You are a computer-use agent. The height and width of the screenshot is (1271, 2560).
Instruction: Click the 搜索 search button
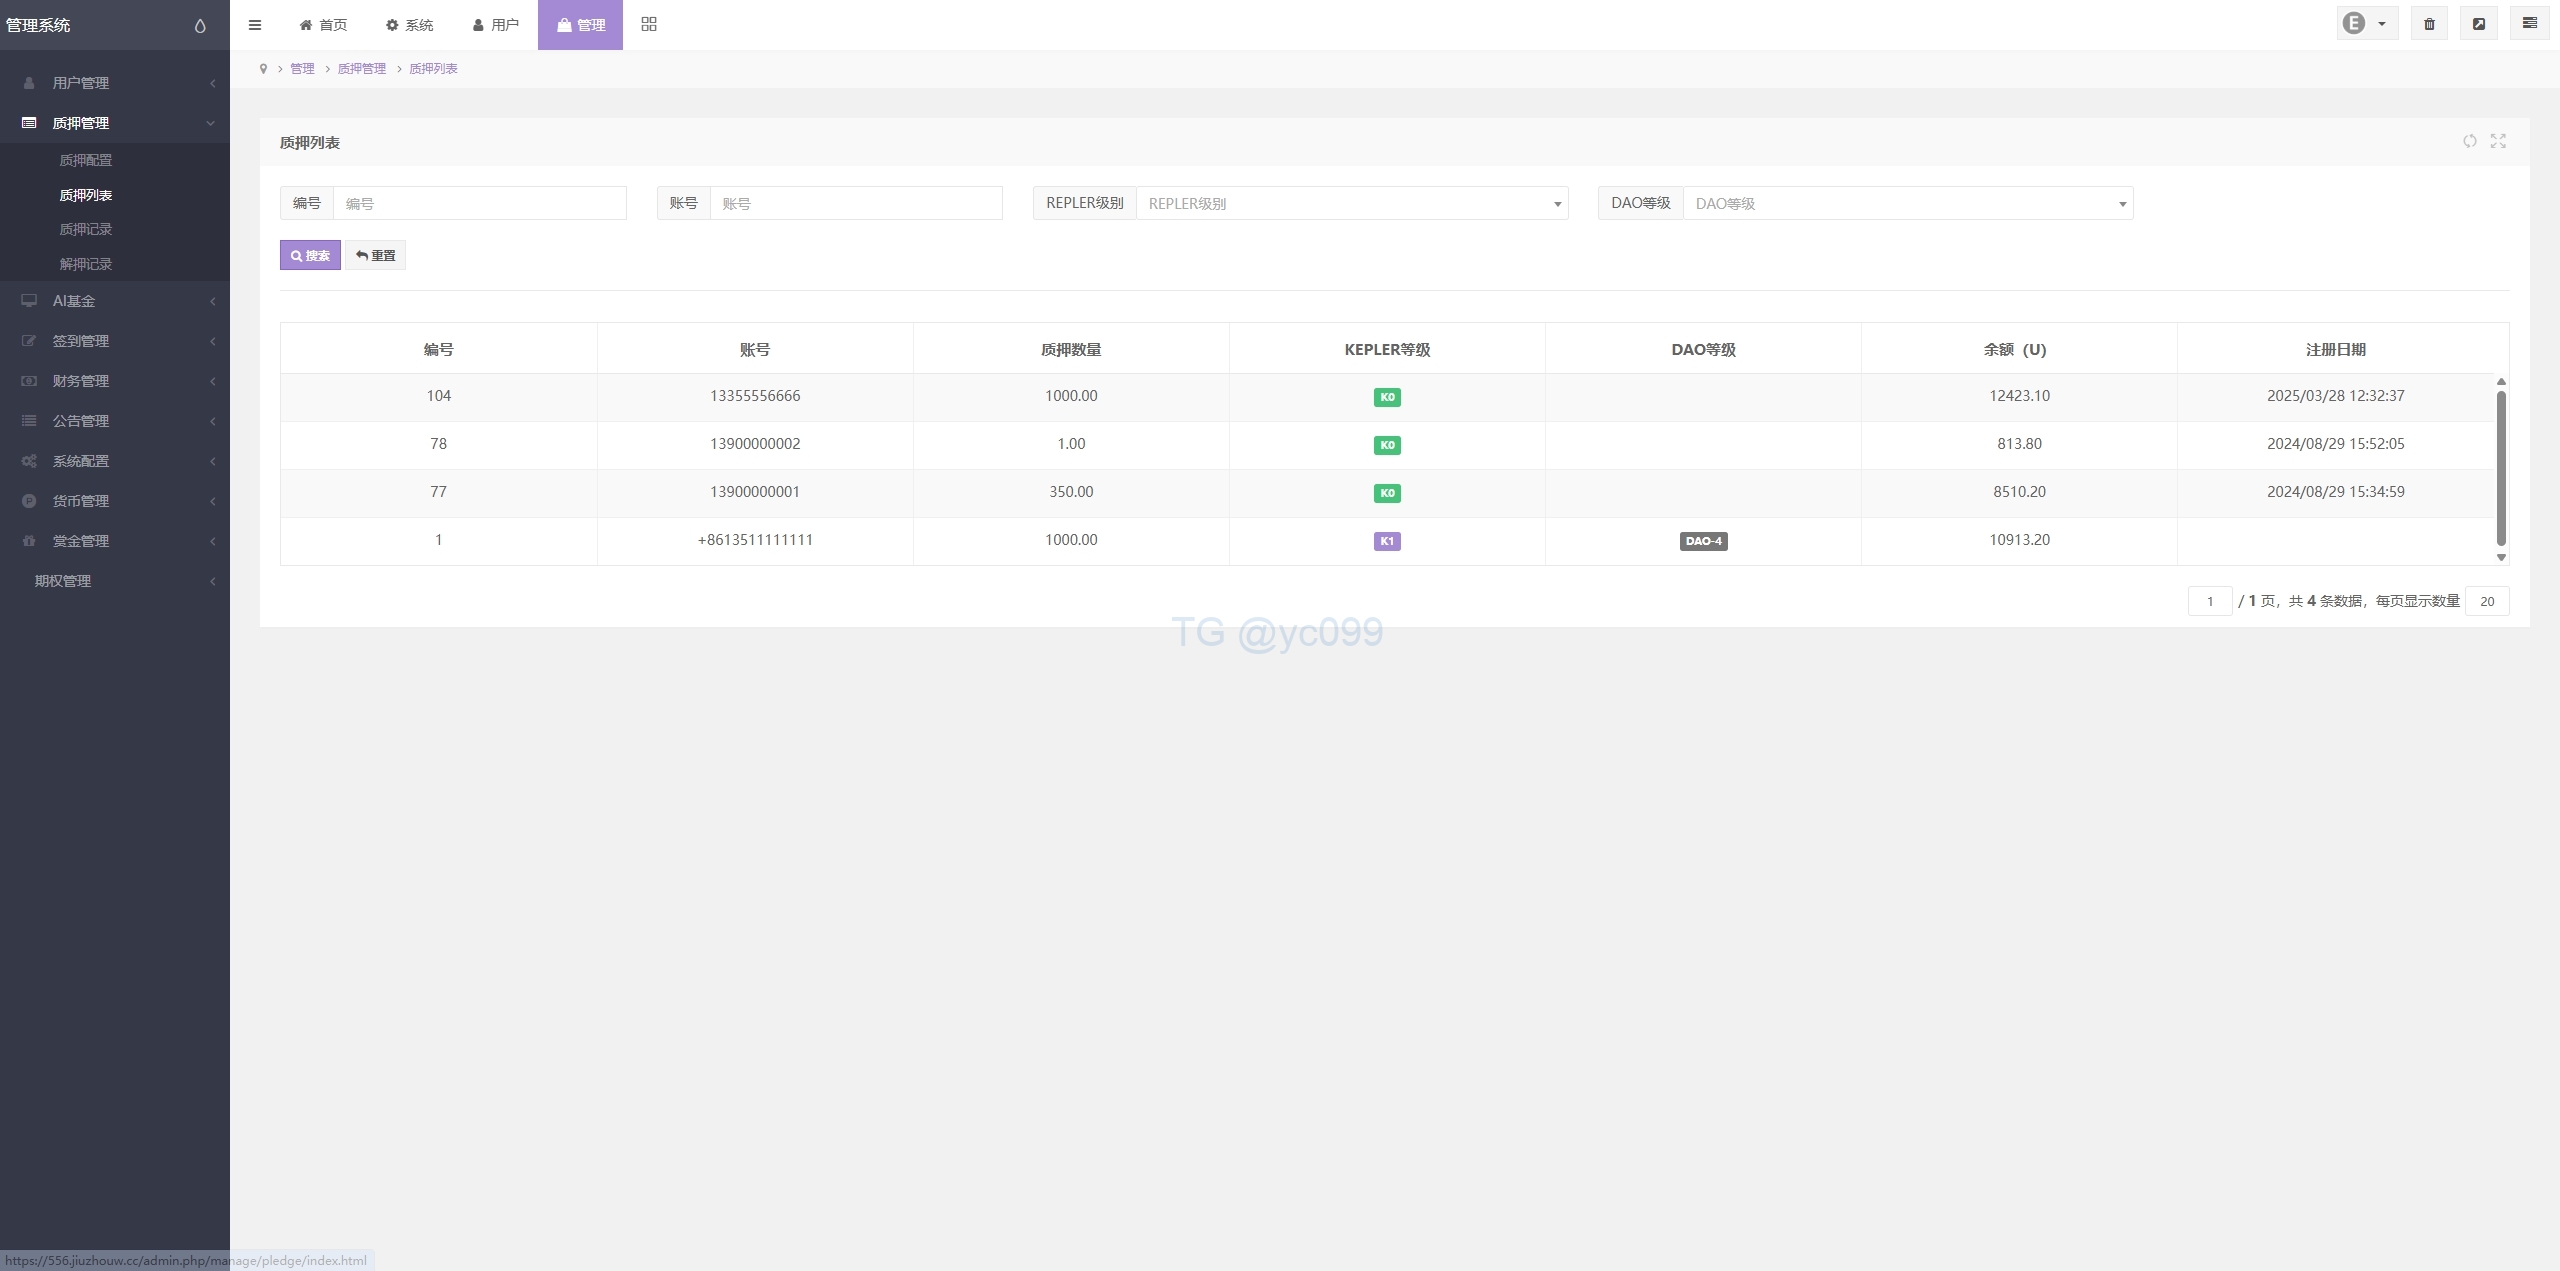[310, 256]
